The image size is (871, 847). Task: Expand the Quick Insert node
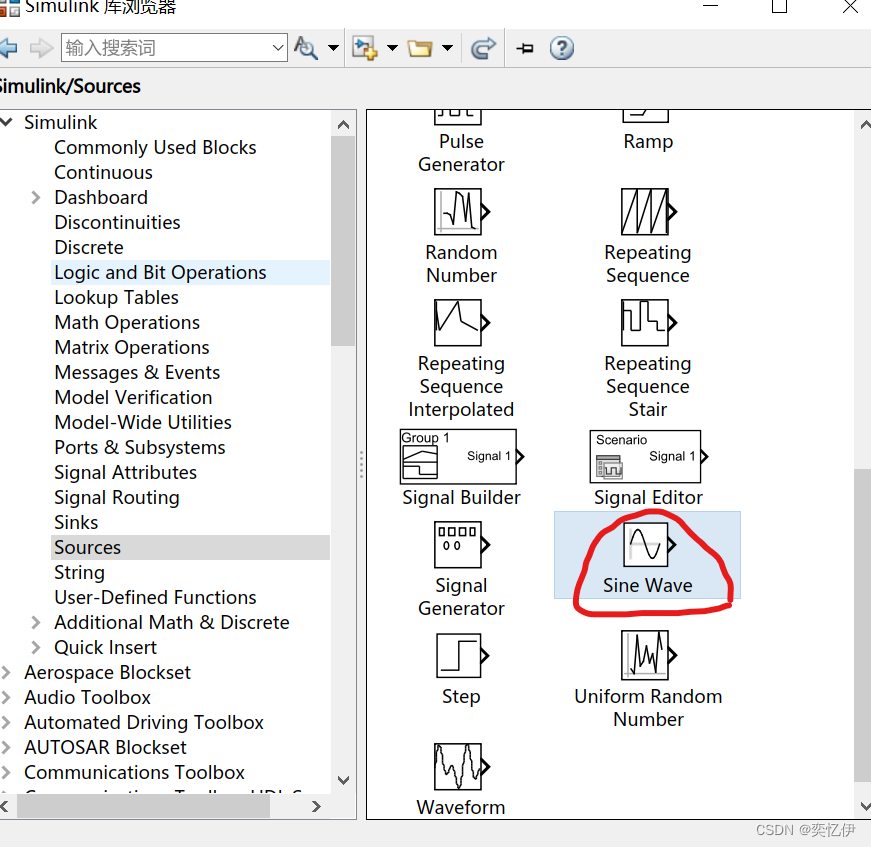pos(36,647)
